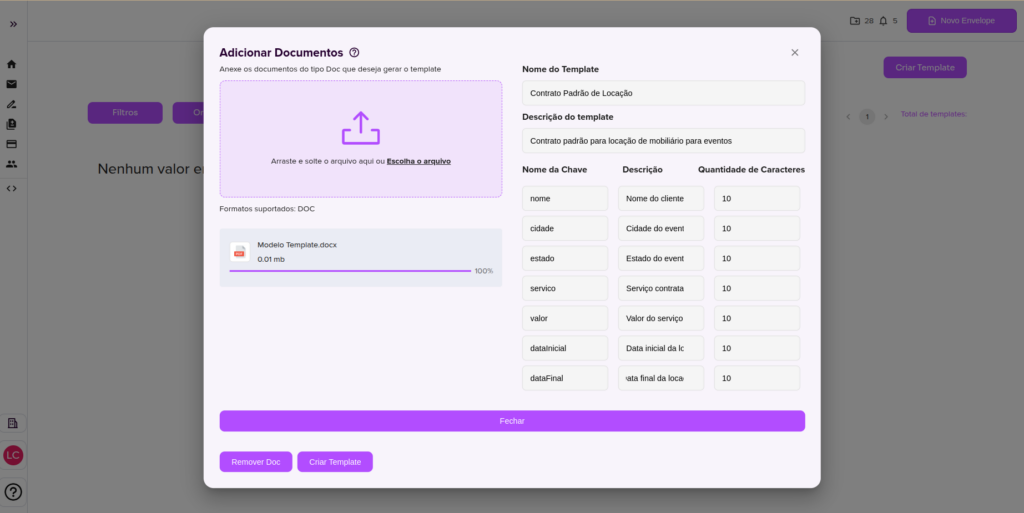1024x513 pixels.
Task: Open the round question mark help at bottom-left
Action: click(13, 492)
